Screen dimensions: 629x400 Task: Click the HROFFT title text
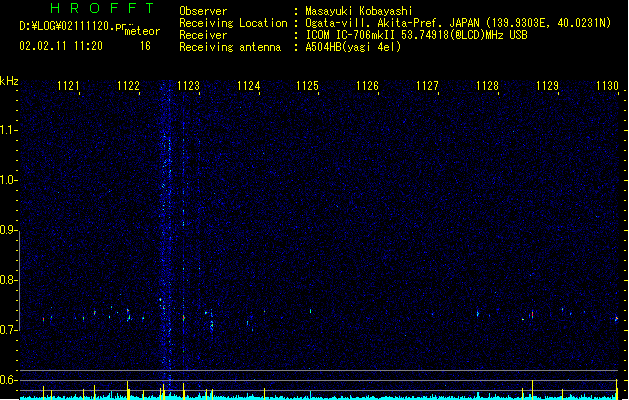pos(102,8)
